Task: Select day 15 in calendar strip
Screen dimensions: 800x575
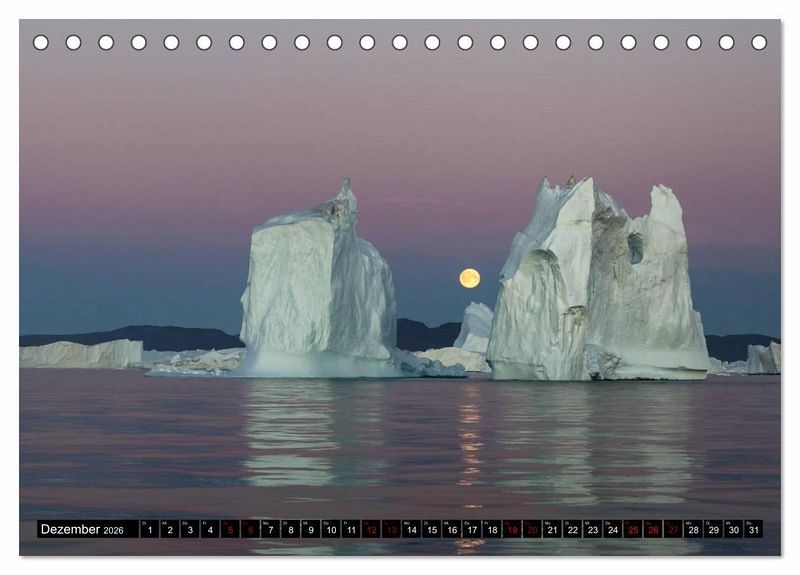Action: [432, 529]
